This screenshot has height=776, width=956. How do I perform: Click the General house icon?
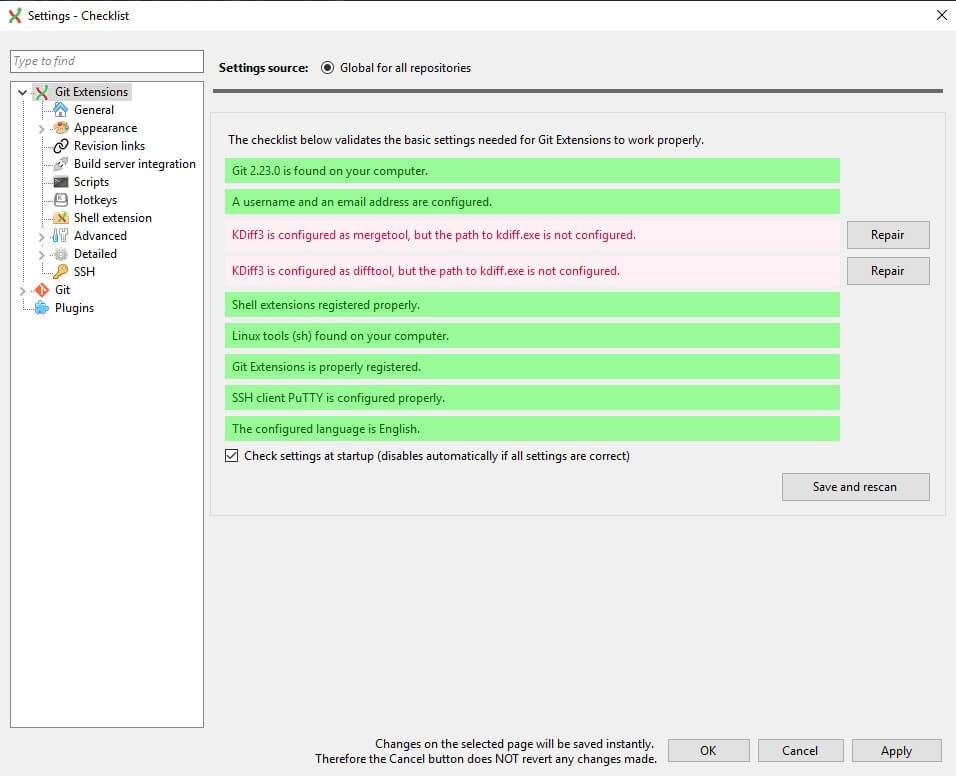[x=60, y=110]
